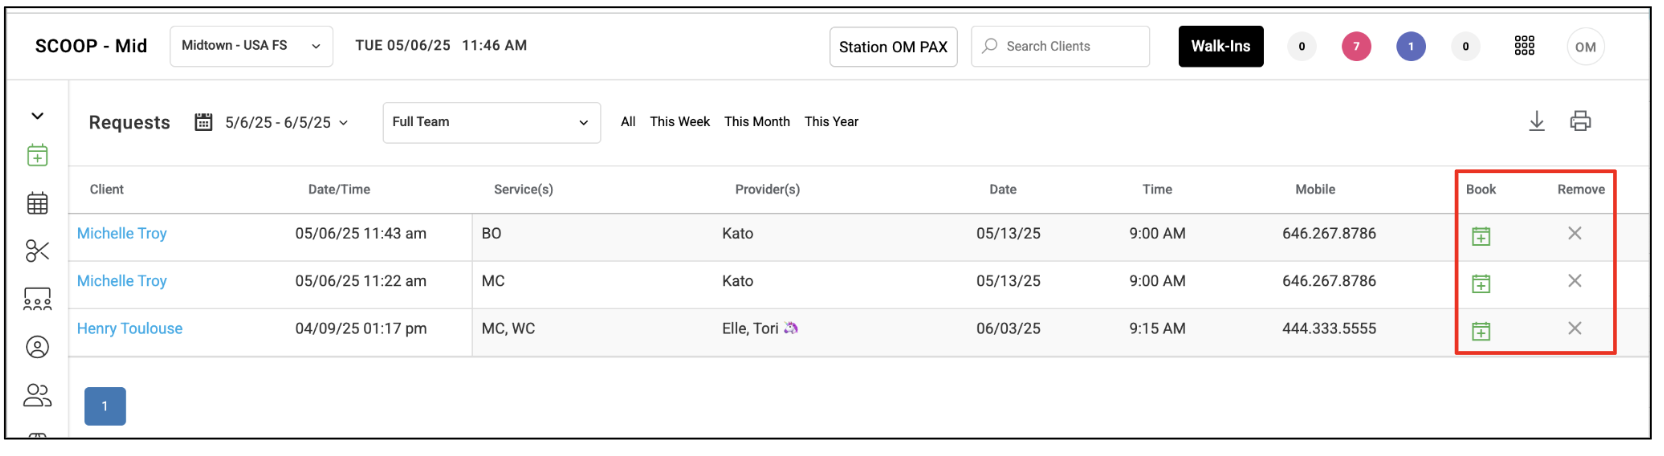Go to page 1 of requests
Screen dimensions: 1664x456
(105, 406)
